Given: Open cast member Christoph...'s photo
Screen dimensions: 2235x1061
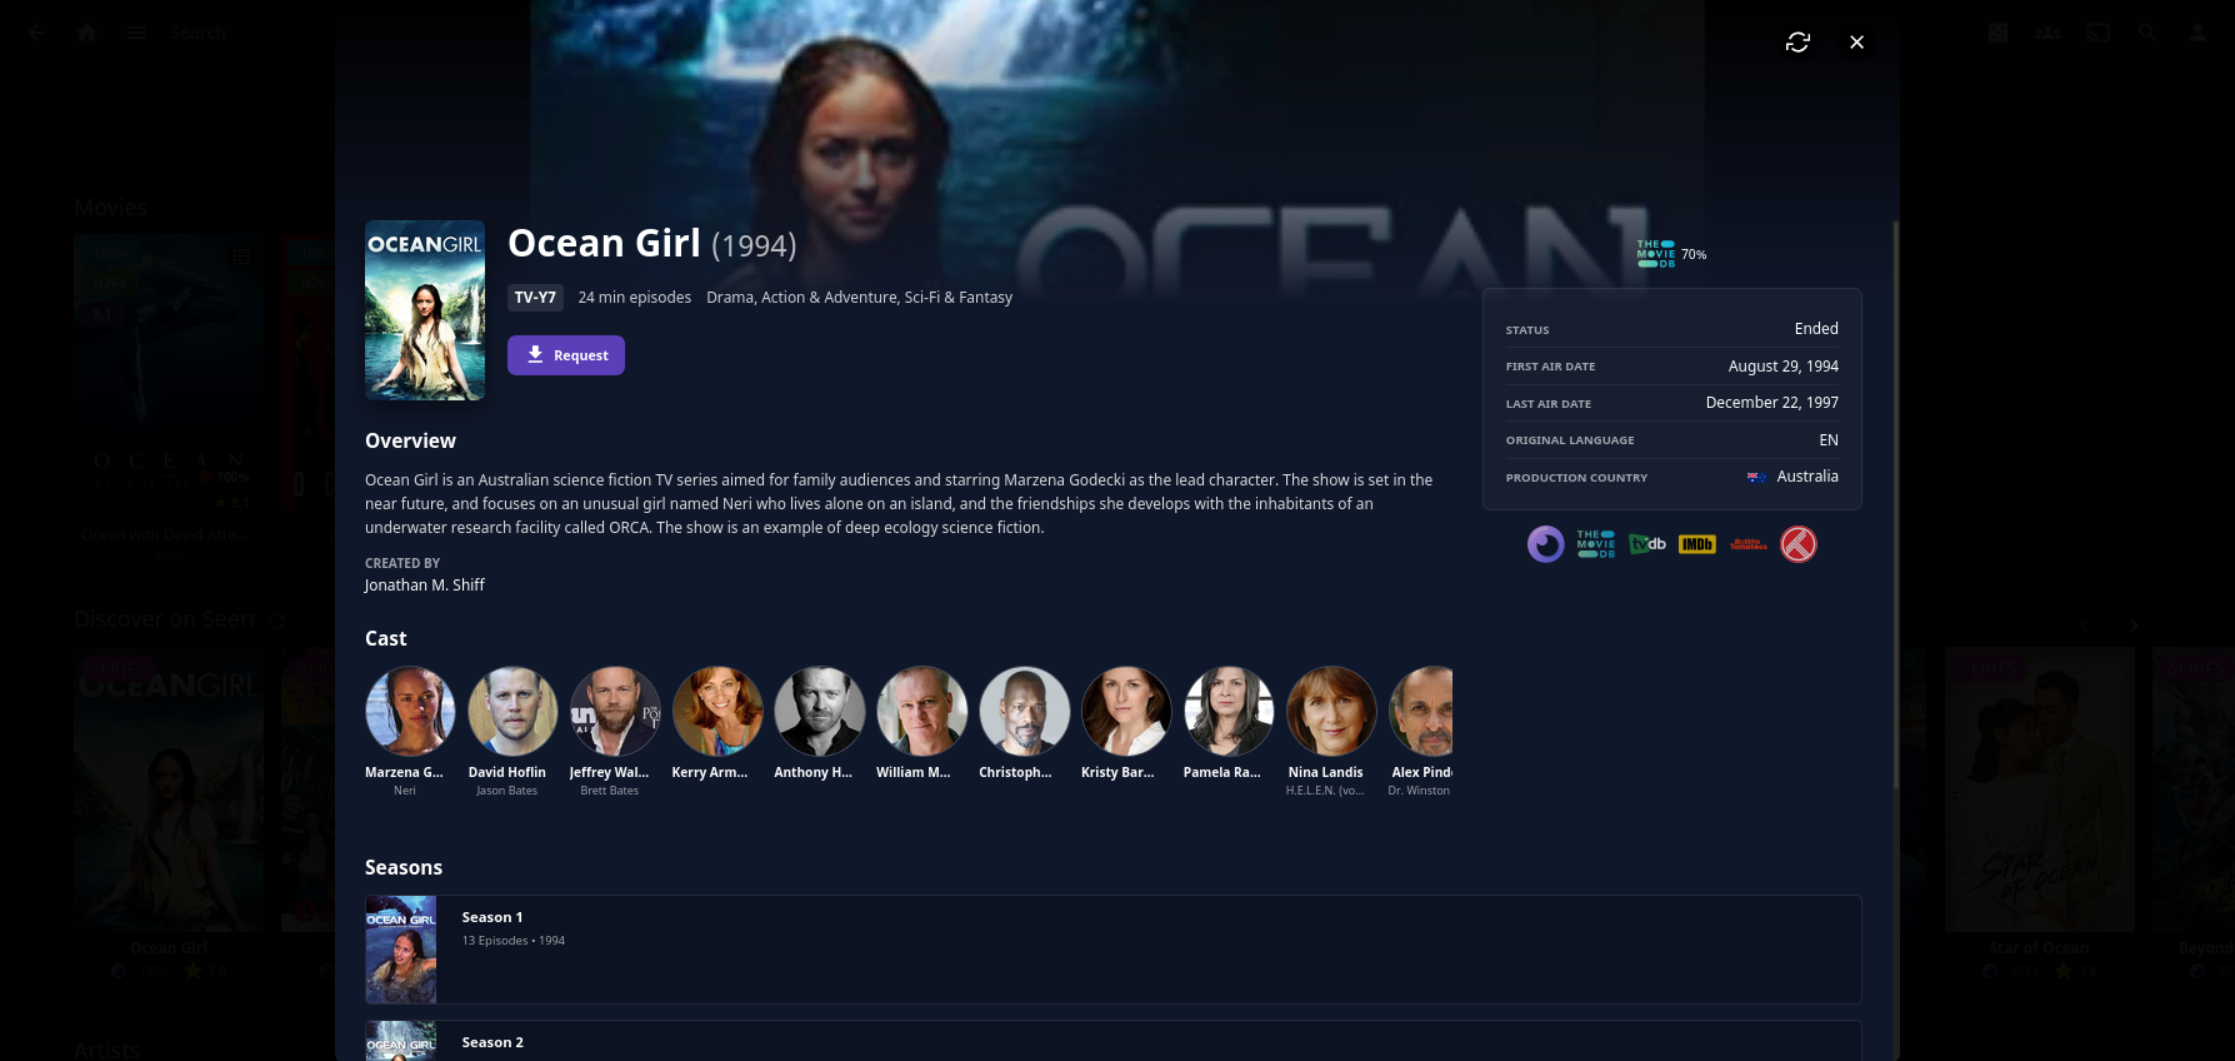Looking at the screenshot, I should point(1024,711).
